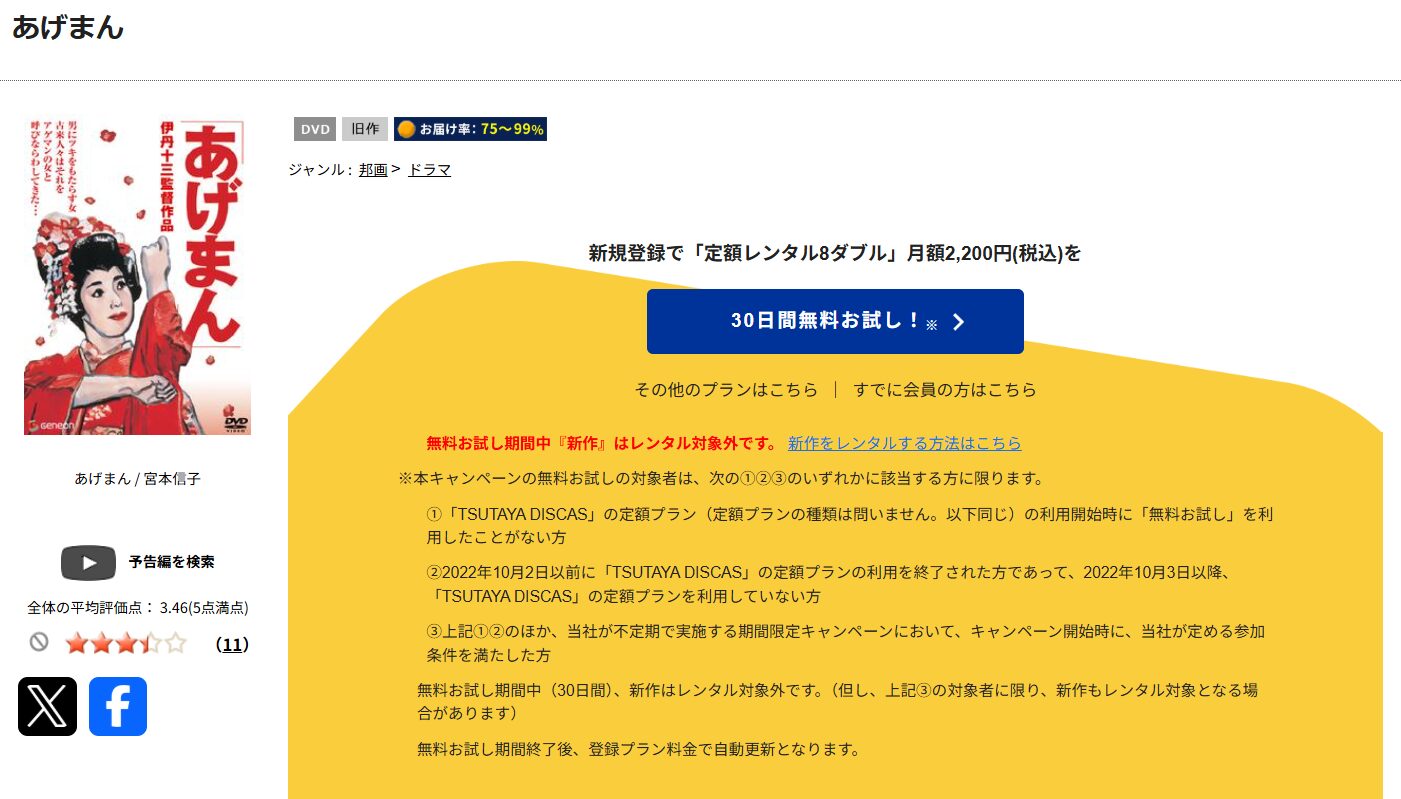Start the 30日間無料お試し trial button
This screenshot has height=799, width=1401.
point(835,321)
